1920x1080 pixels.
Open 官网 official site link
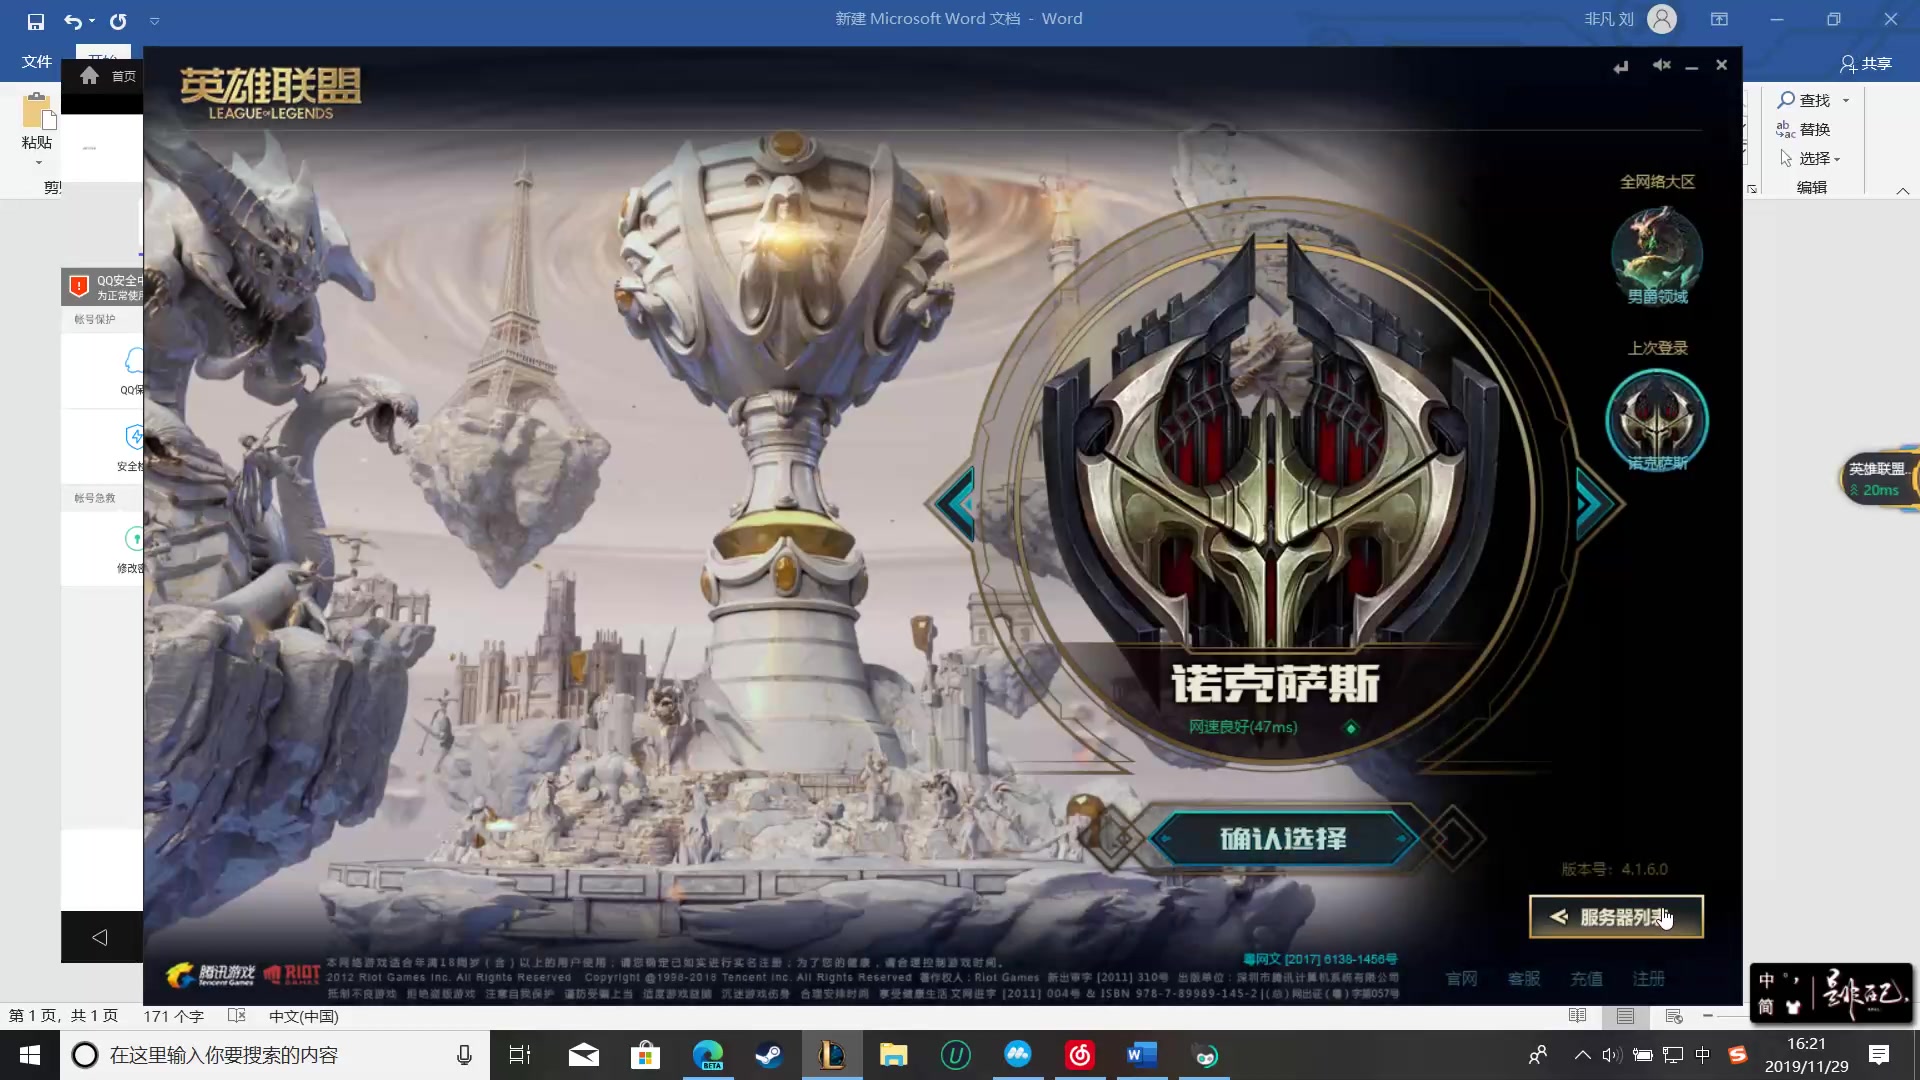coord(1461,978)
